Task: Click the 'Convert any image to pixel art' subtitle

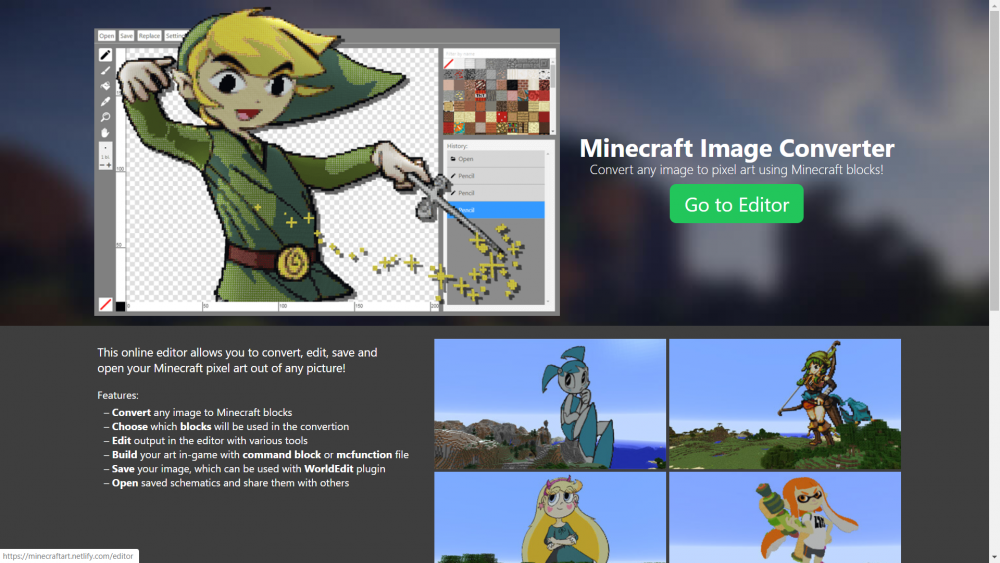Action: [736, 170]
